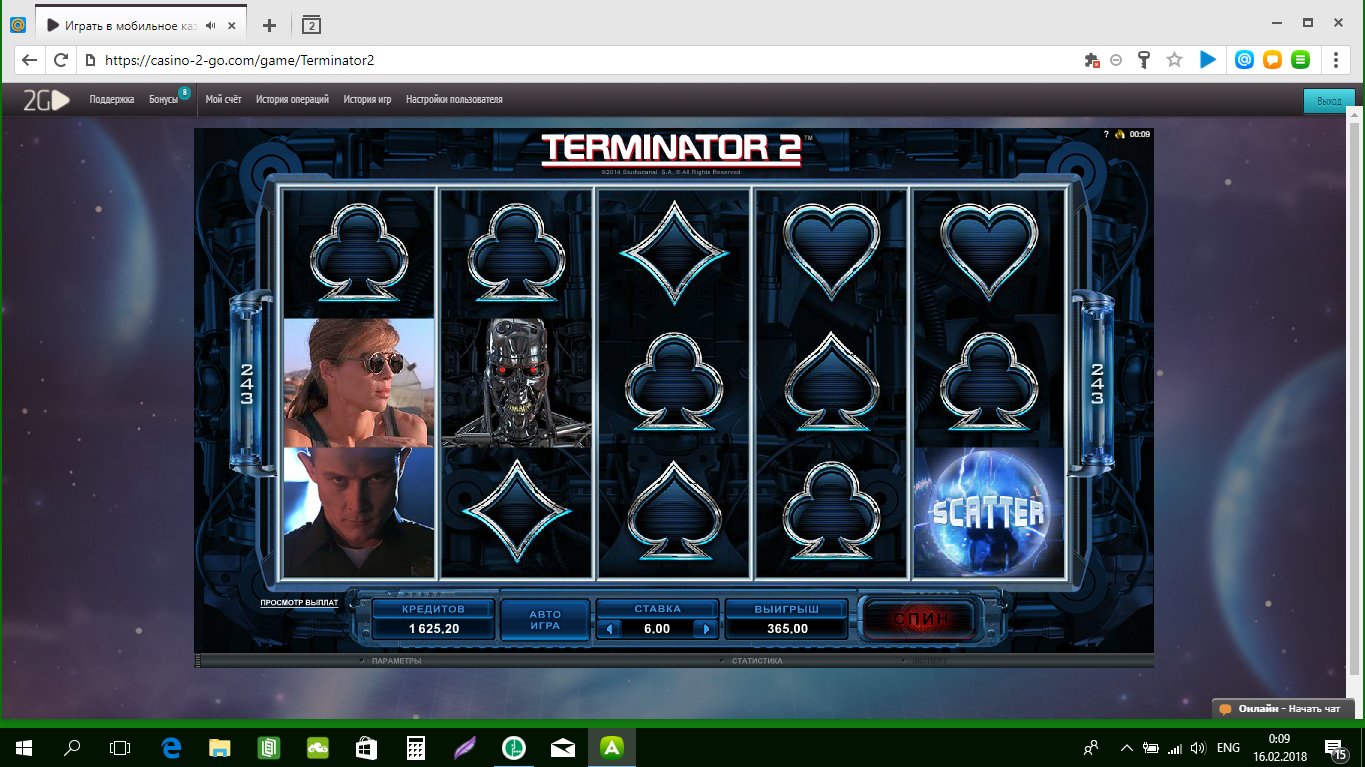The height and width of the screenshot is (767, 1365).
Task: Open the Windows Store taskbar icon
Action: tap(366, 747)
